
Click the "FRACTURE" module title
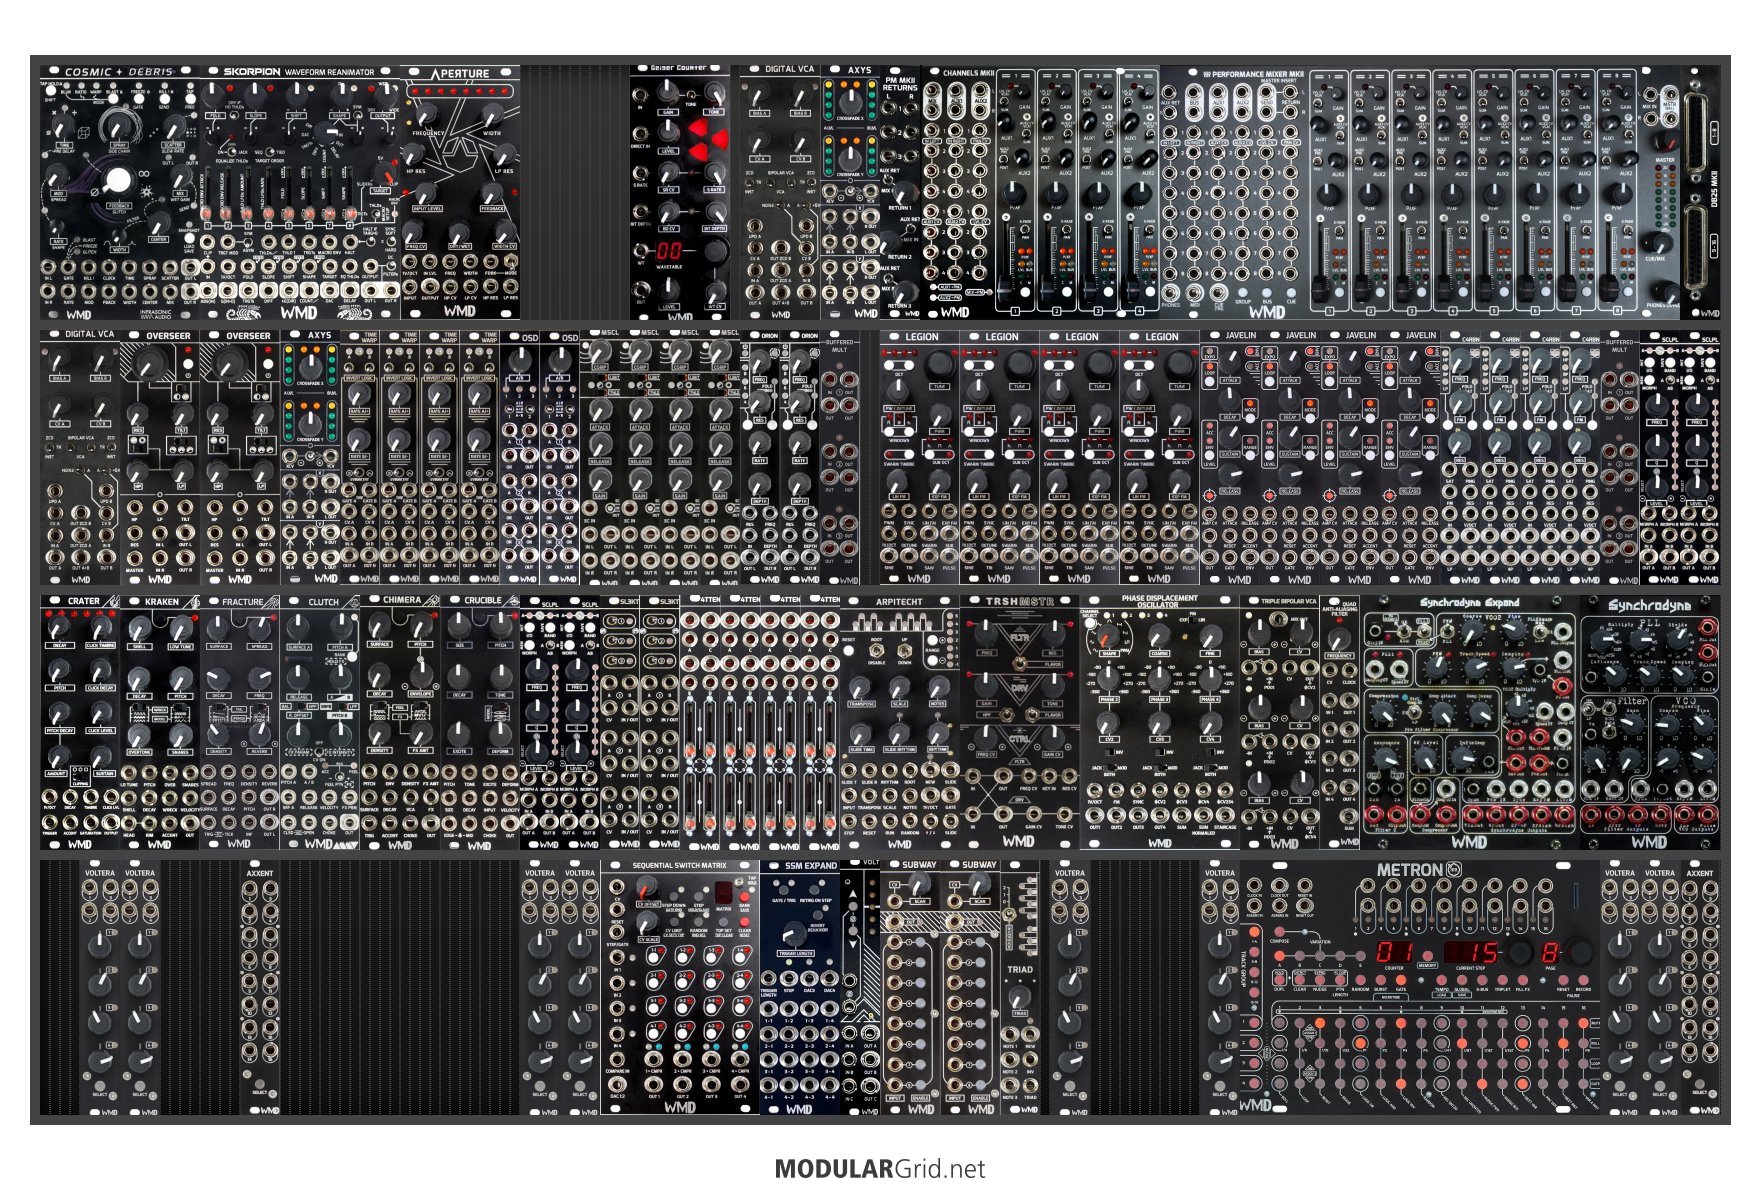242,602
